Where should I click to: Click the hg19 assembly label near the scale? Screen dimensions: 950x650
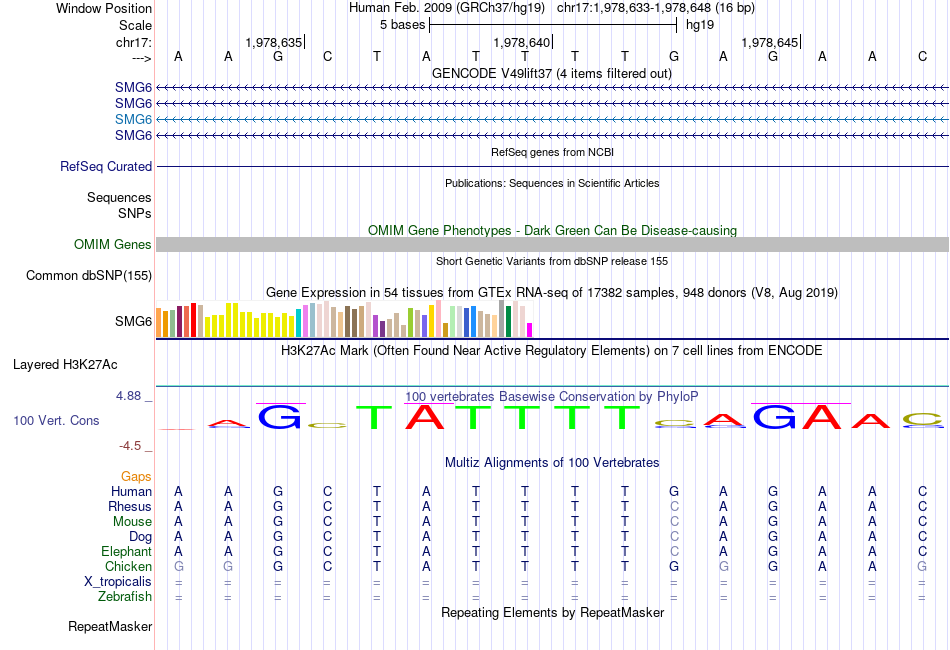[700, 25]
